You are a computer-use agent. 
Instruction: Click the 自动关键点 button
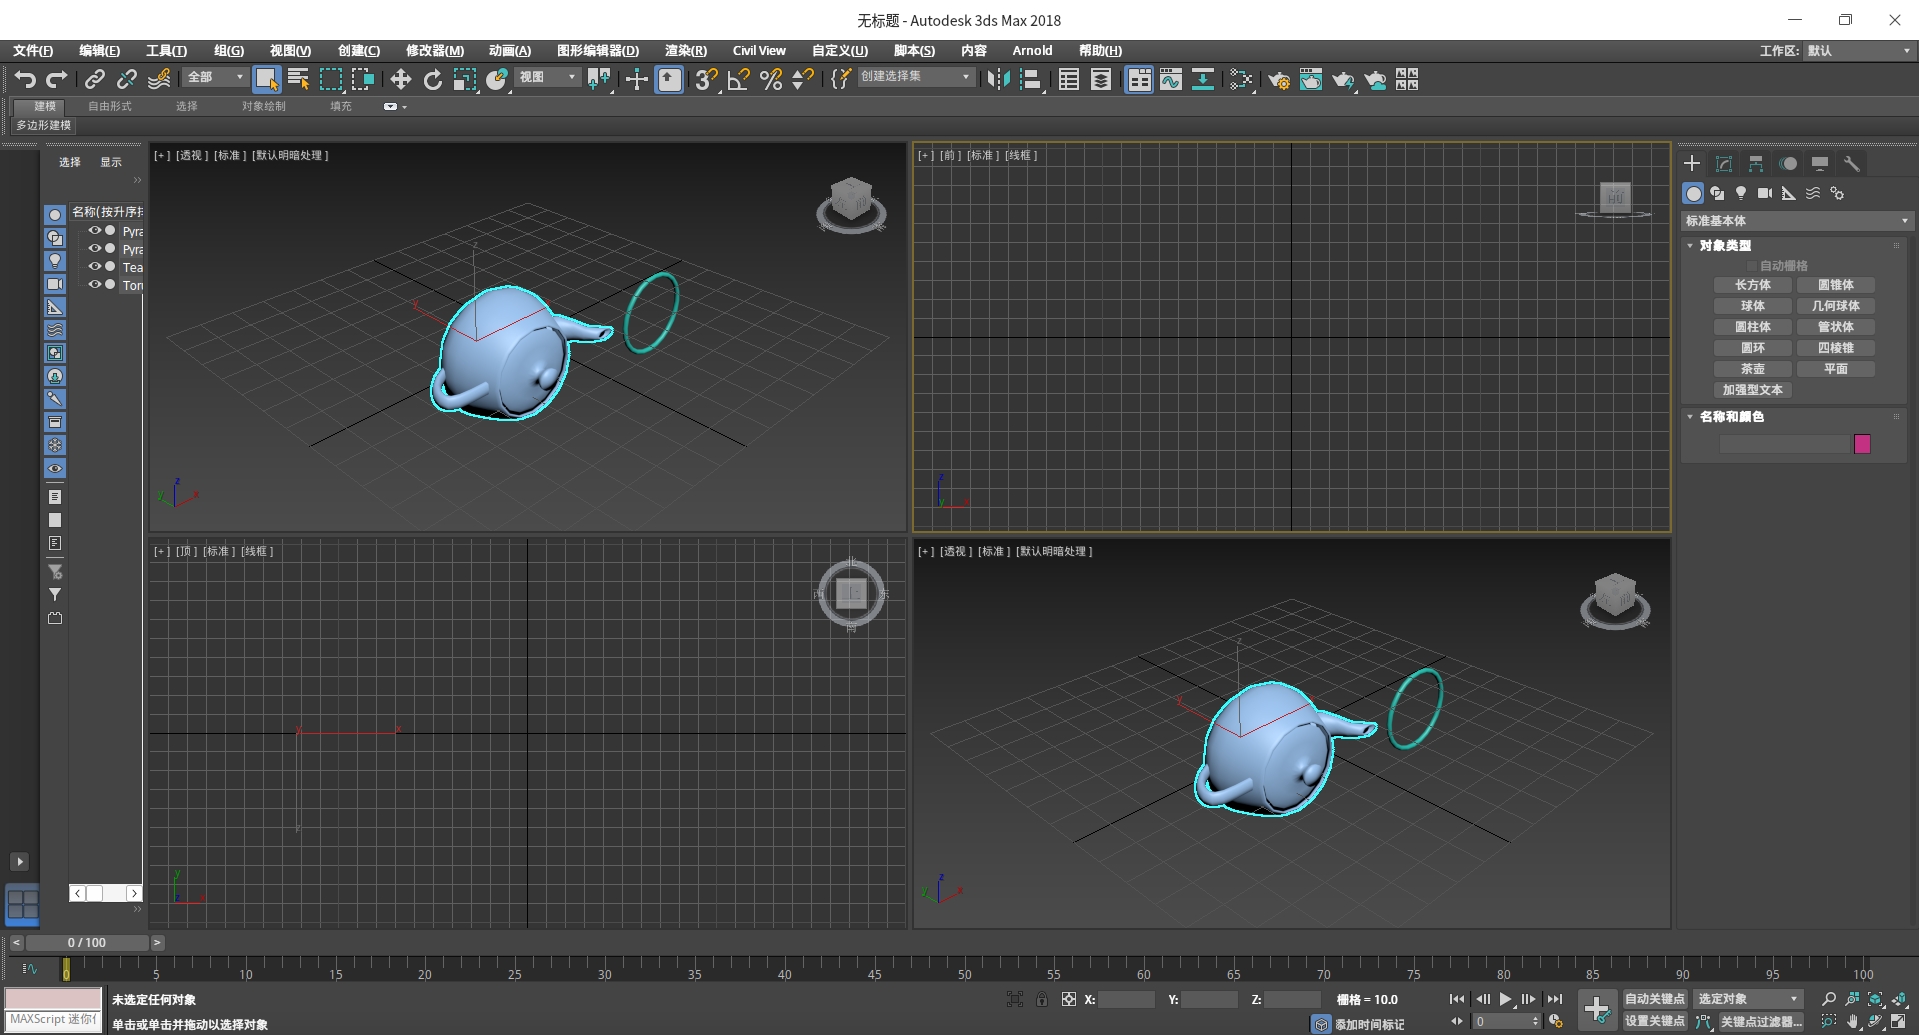[1654, 999]
